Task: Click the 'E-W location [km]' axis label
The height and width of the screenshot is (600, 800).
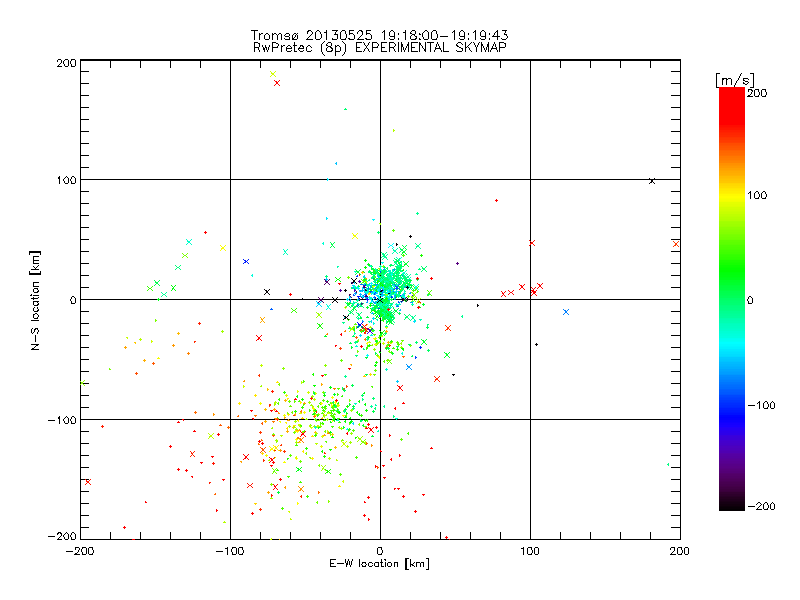Action: 379,564
